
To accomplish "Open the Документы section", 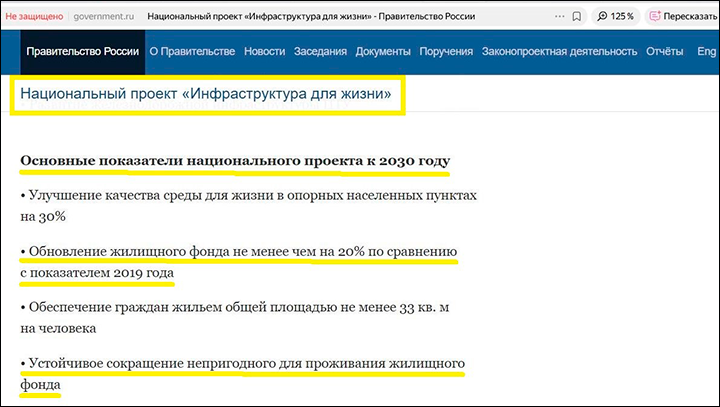I will 383,52.
